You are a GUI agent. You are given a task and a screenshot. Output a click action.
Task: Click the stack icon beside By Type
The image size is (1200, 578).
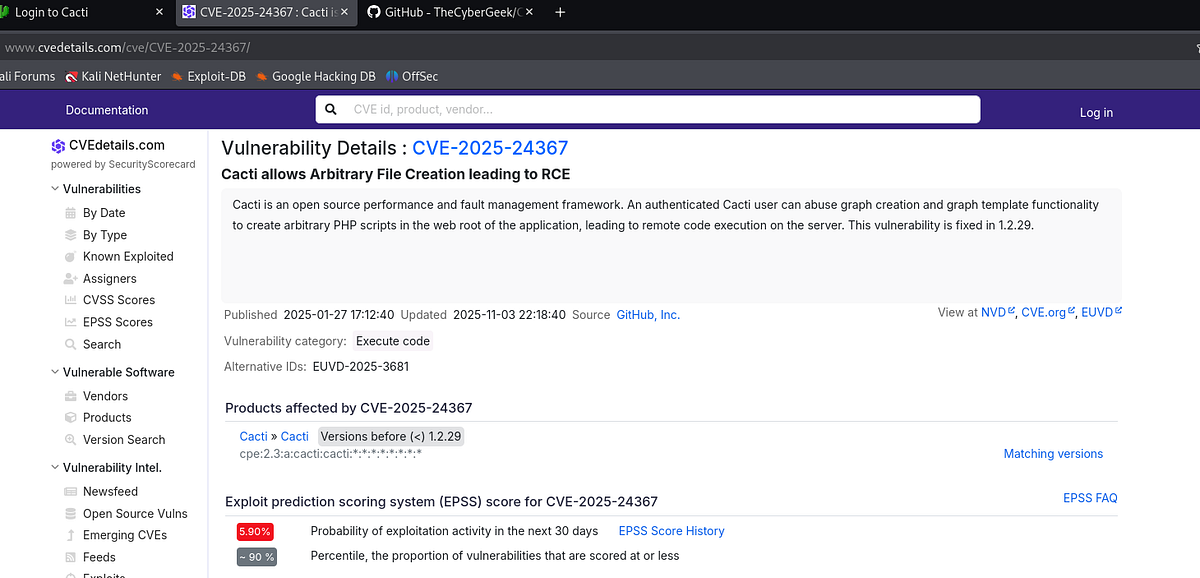70,235
